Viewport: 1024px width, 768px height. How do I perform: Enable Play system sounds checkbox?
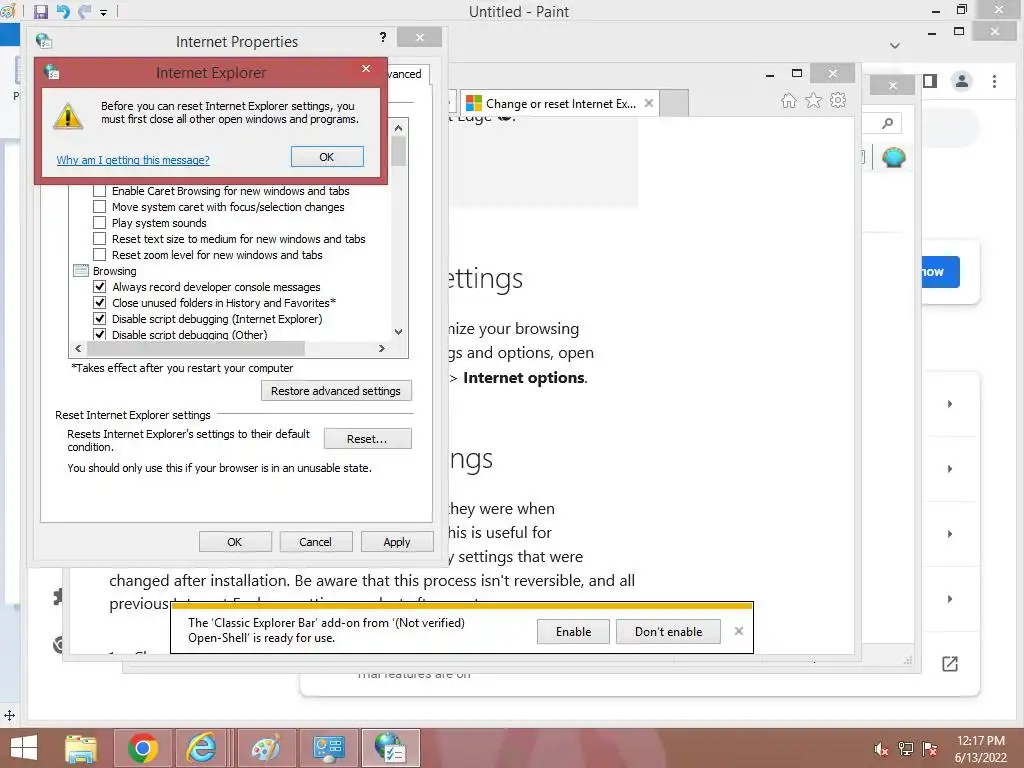pyautogui.click(x=99, y=223)
